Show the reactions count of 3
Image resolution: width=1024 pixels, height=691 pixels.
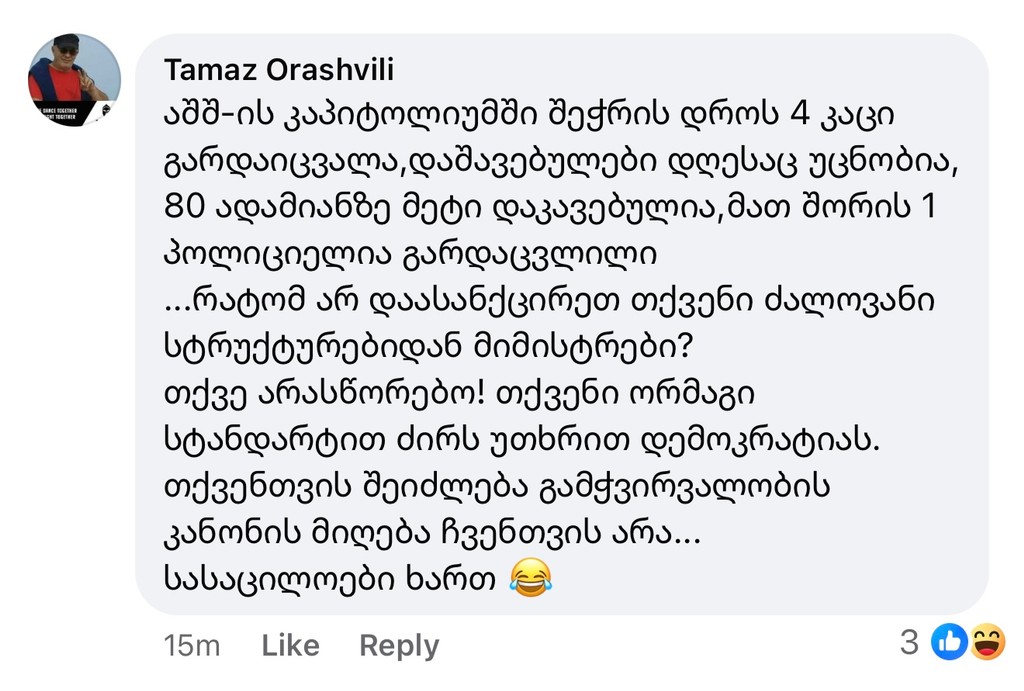pyautogui.click(x=909, y=643)
